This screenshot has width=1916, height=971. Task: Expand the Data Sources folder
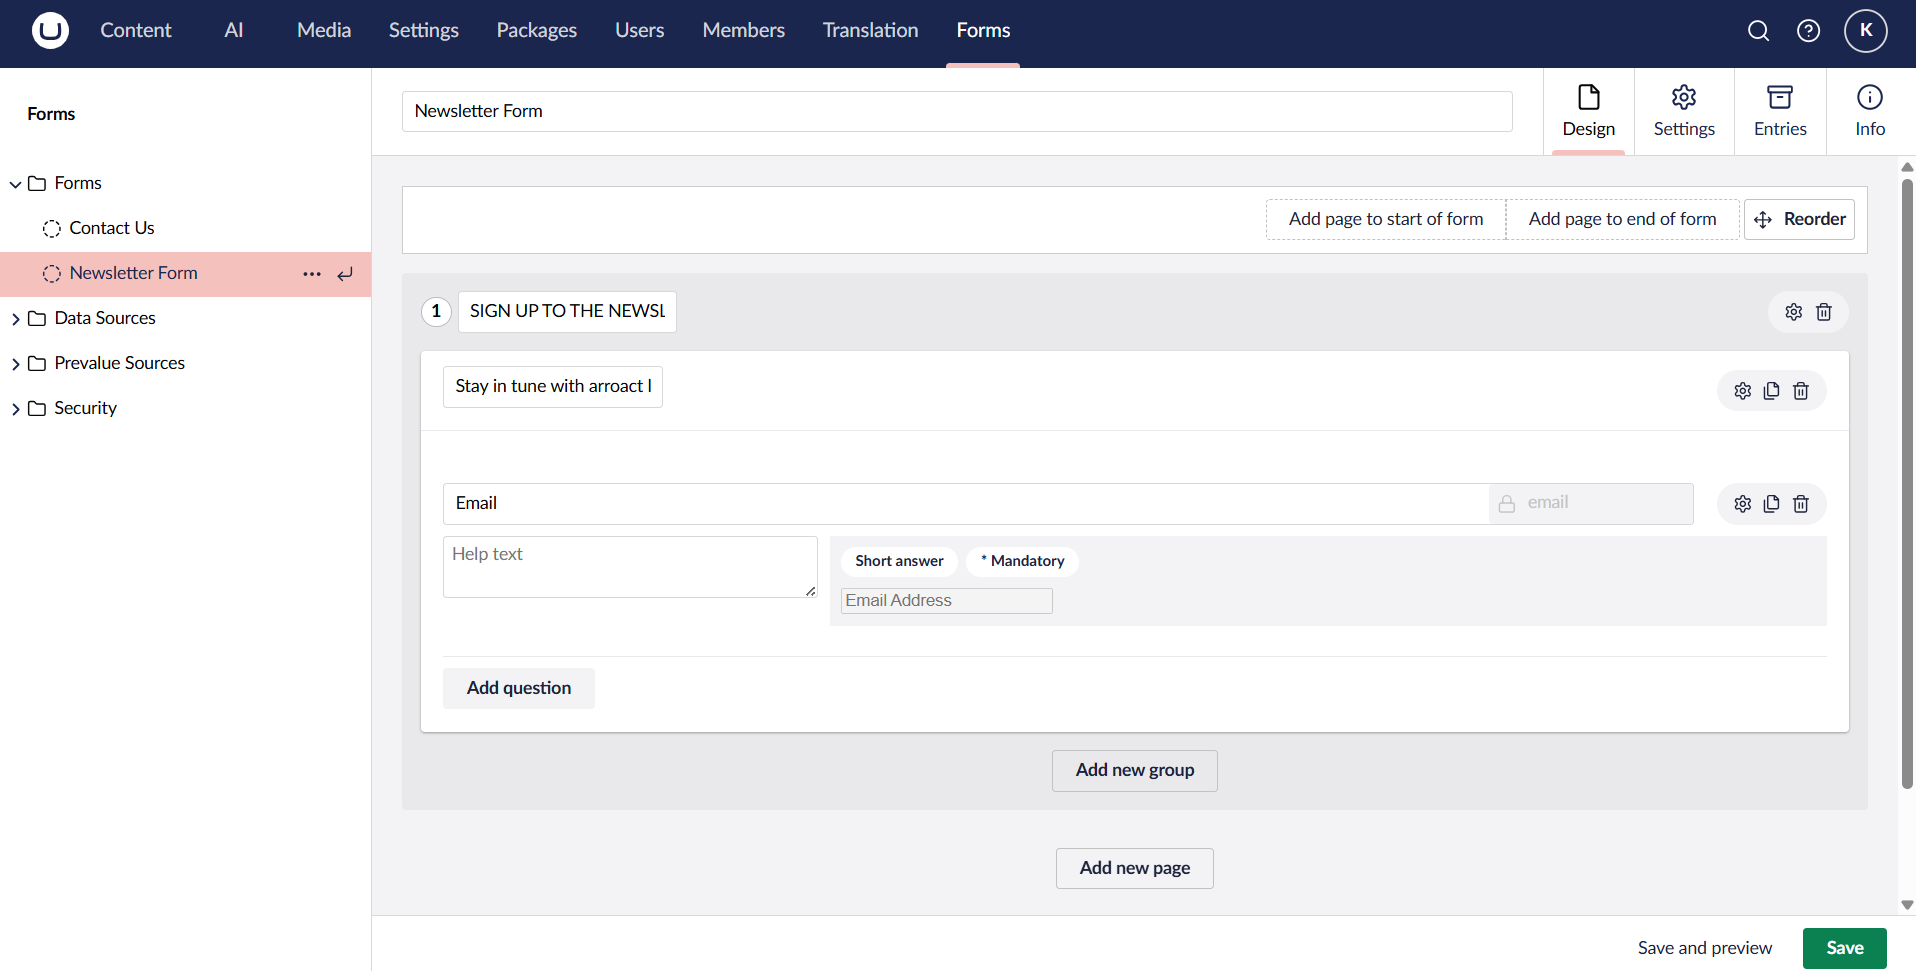tap(16, 319)
